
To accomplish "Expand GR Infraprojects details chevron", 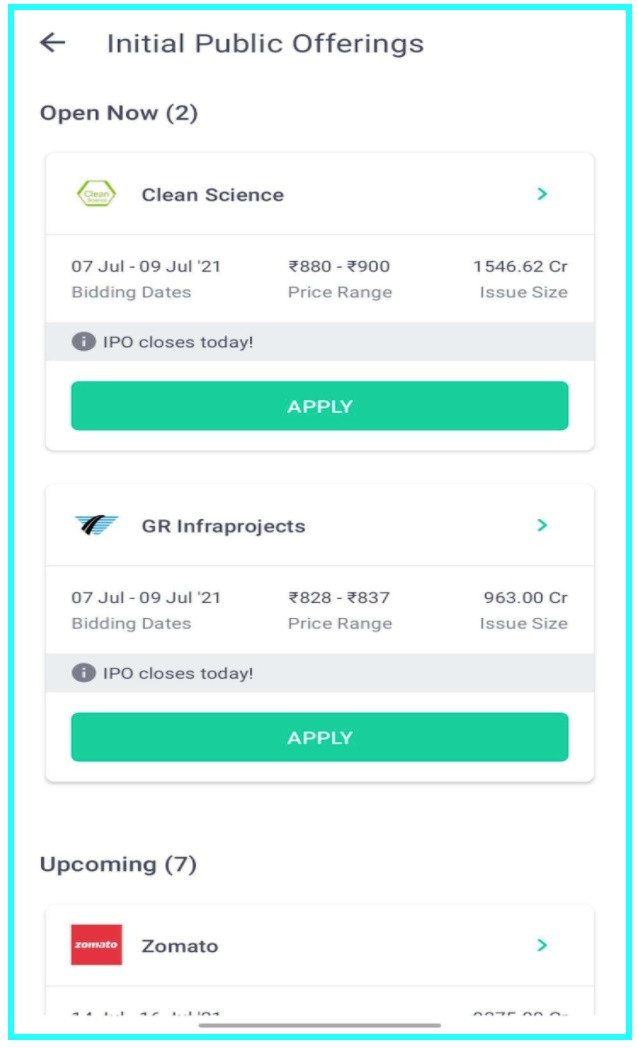I will tap(542, 525).
